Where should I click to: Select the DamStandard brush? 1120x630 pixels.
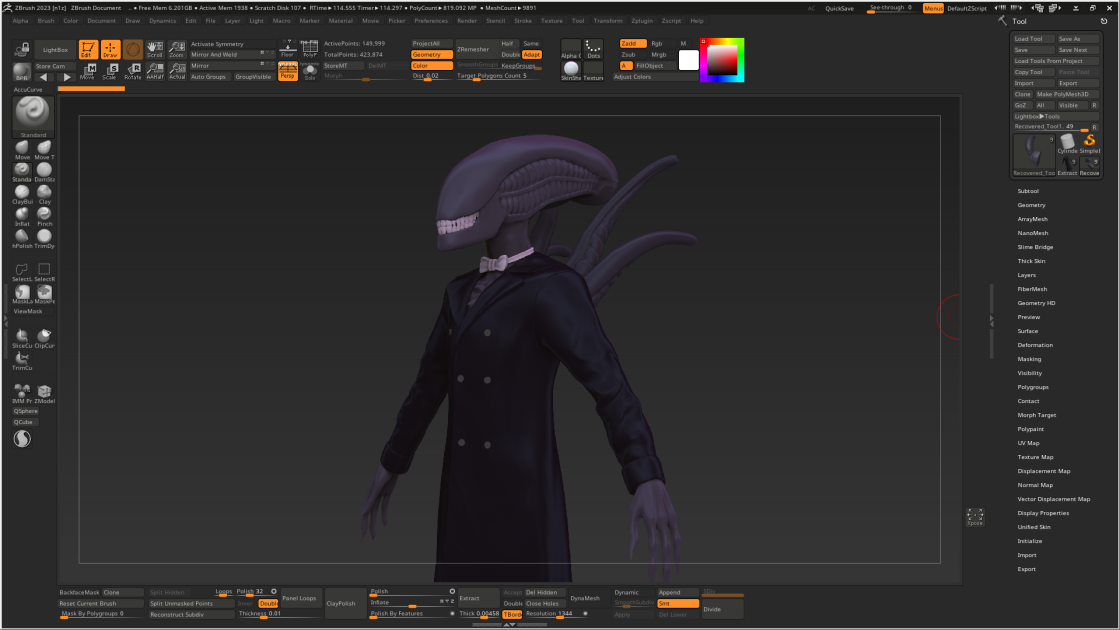pos(44,172)
